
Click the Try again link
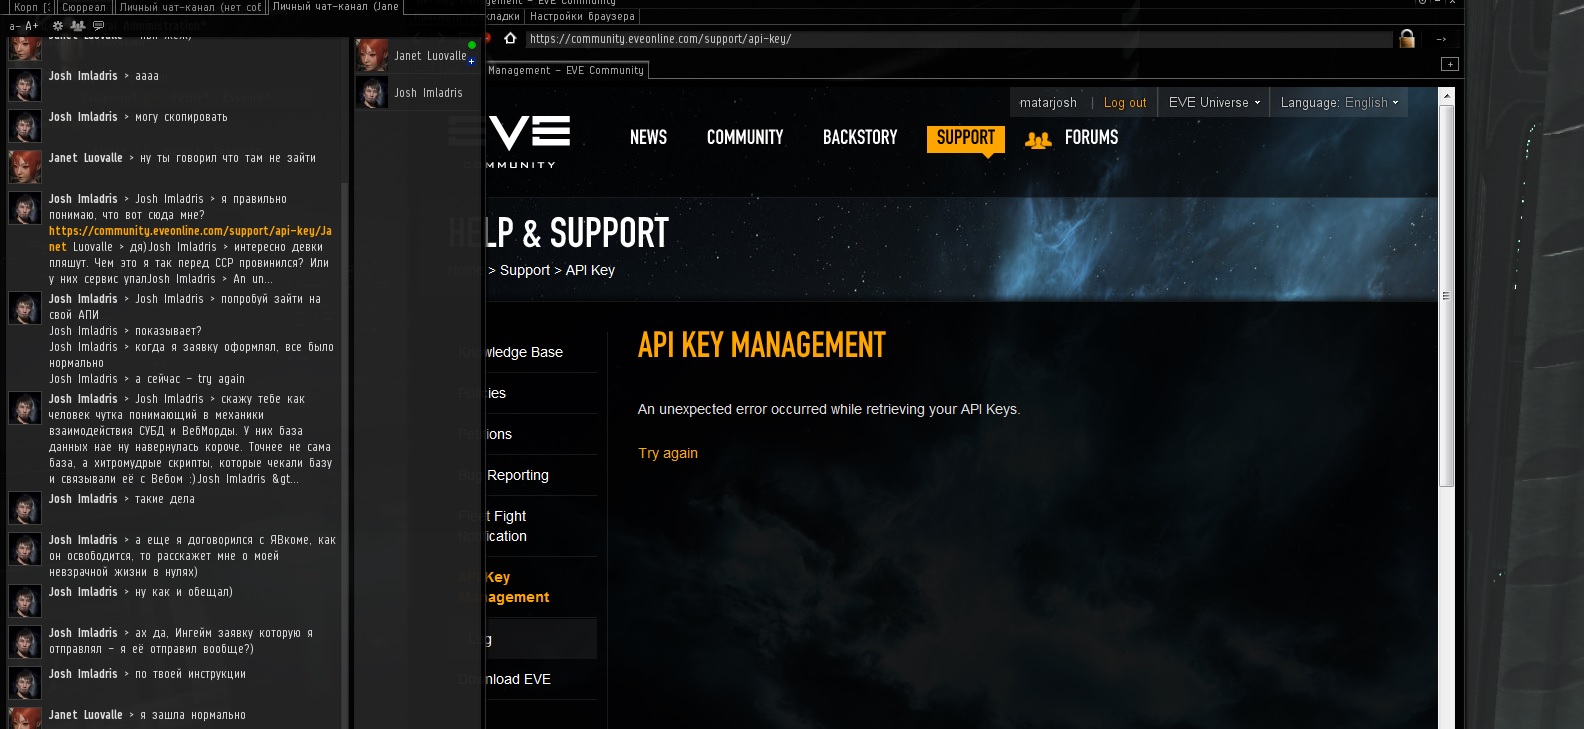pos(668,453)
